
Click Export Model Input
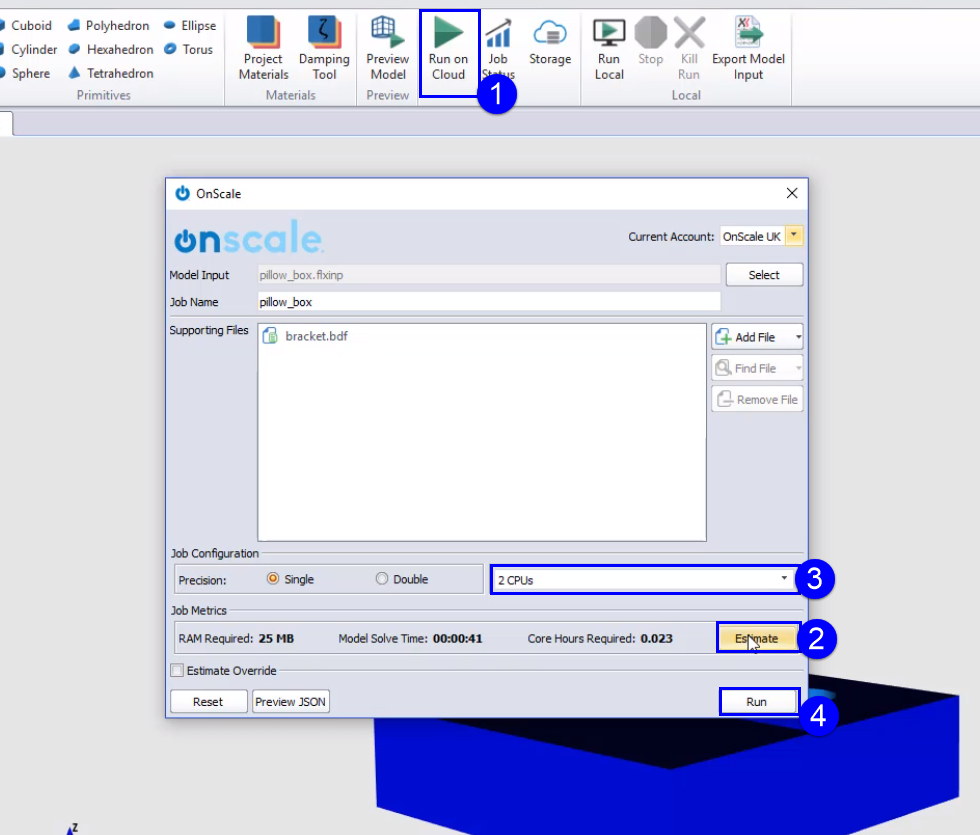point(748,49)
